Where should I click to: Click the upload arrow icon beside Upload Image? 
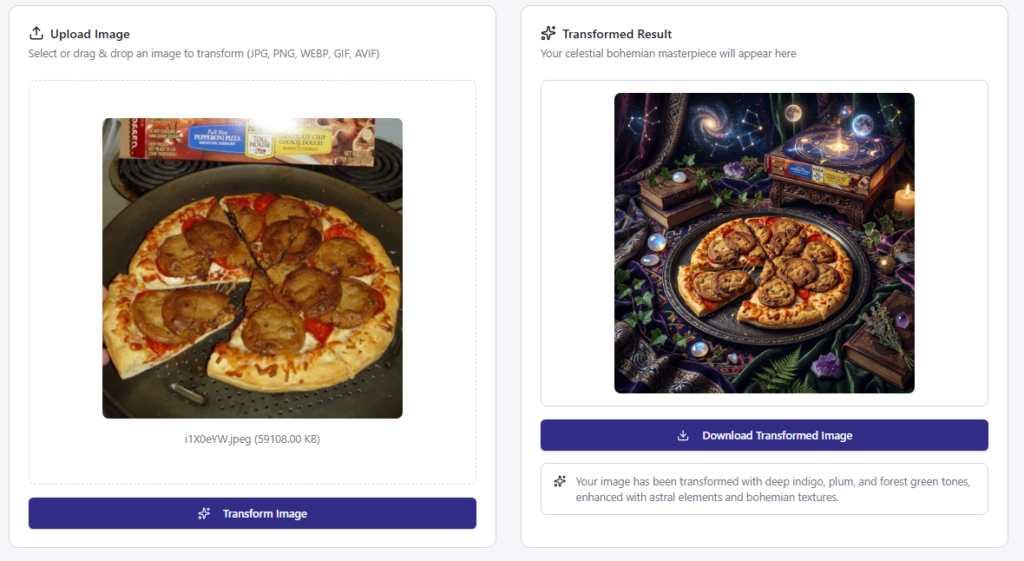[x=36, y=34]
